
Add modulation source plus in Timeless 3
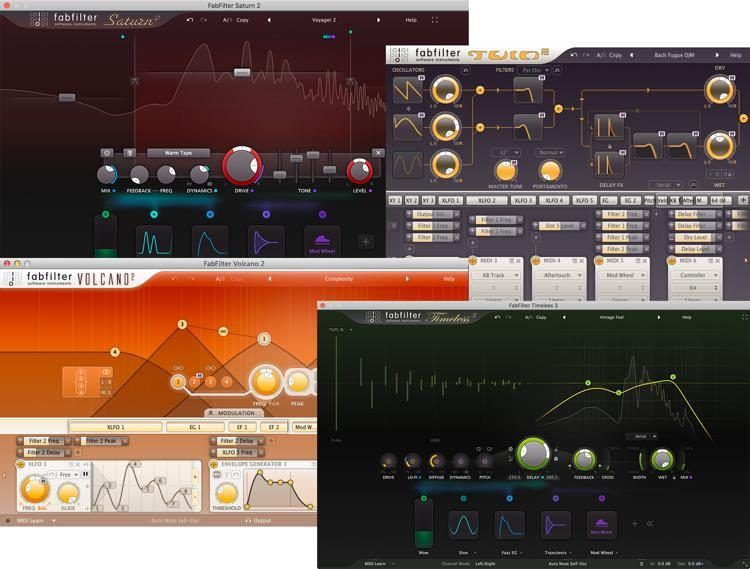pyautogui.click(x=635, y=524)
